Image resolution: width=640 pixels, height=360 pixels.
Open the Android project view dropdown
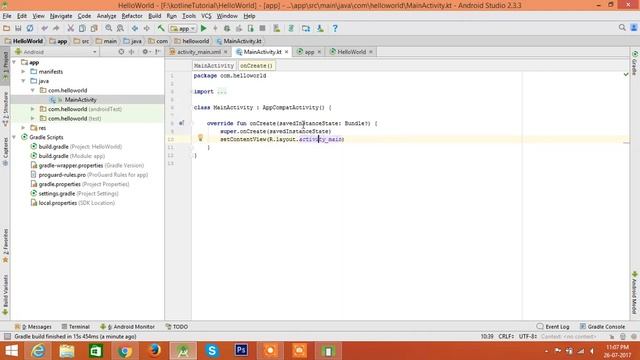click(56, 52)
